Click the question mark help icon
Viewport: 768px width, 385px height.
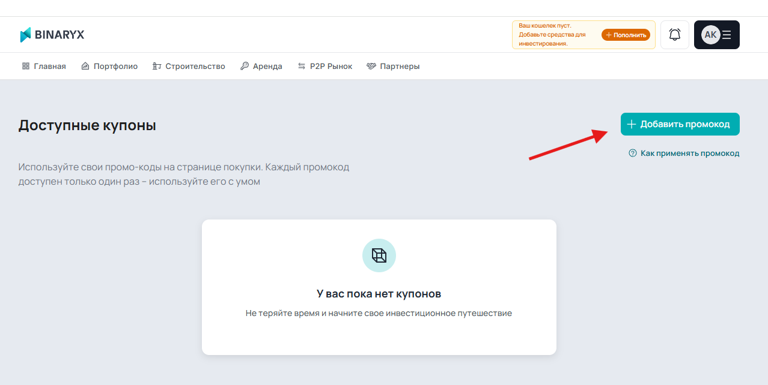632,153
